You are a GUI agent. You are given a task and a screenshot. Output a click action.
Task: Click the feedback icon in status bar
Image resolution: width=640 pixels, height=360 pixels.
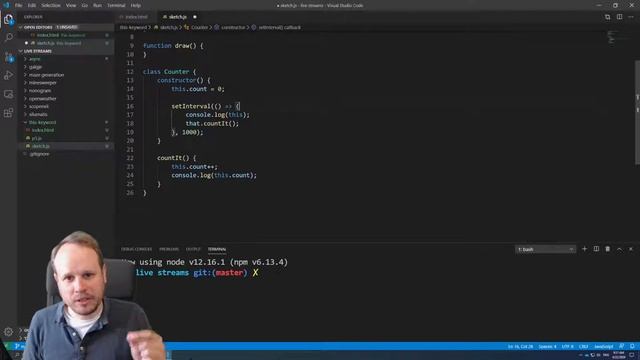pyautogui.click(x=621, y=346)
